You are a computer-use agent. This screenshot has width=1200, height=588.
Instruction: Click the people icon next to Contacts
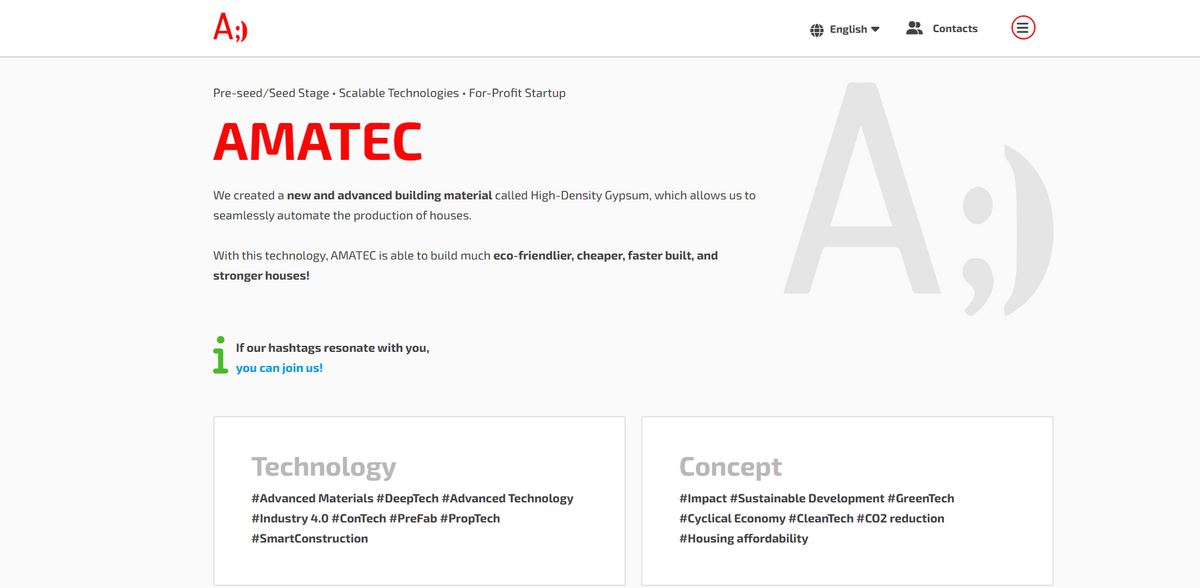914,28
